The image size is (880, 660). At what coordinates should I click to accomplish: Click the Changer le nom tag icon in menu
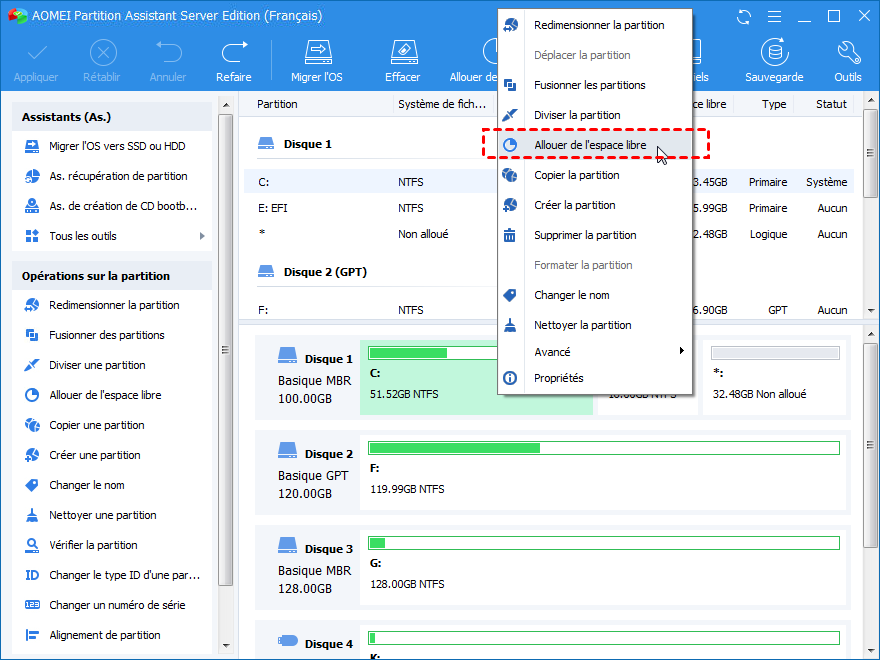(x=510, y=295)
